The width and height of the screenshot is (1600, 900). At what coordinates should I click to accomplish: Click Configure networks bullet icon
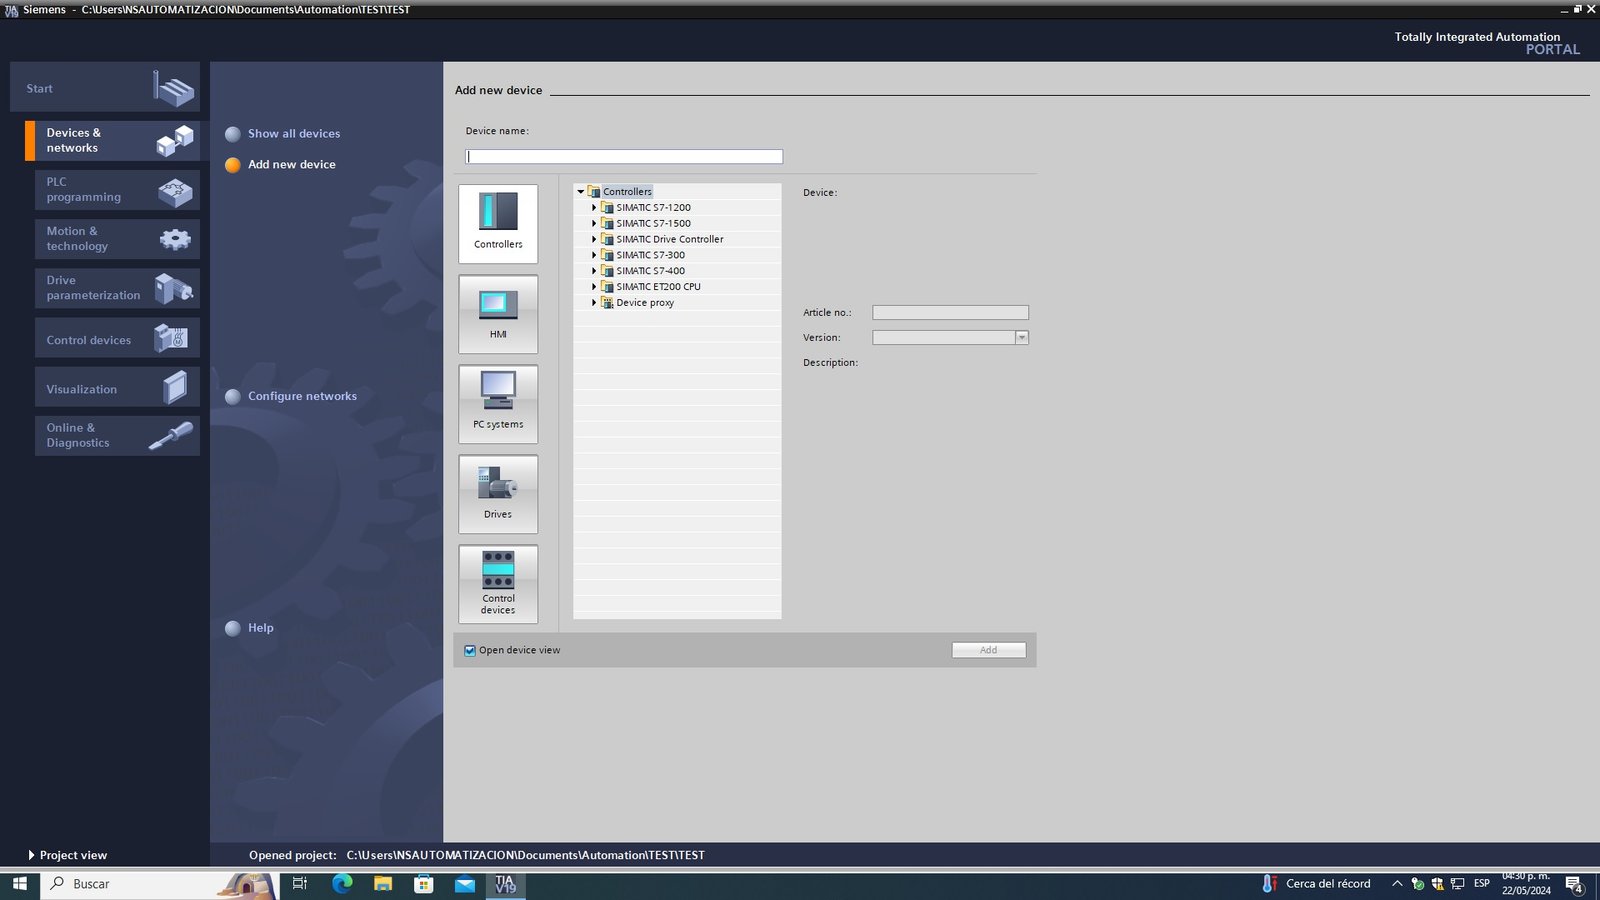pos(233,397)
